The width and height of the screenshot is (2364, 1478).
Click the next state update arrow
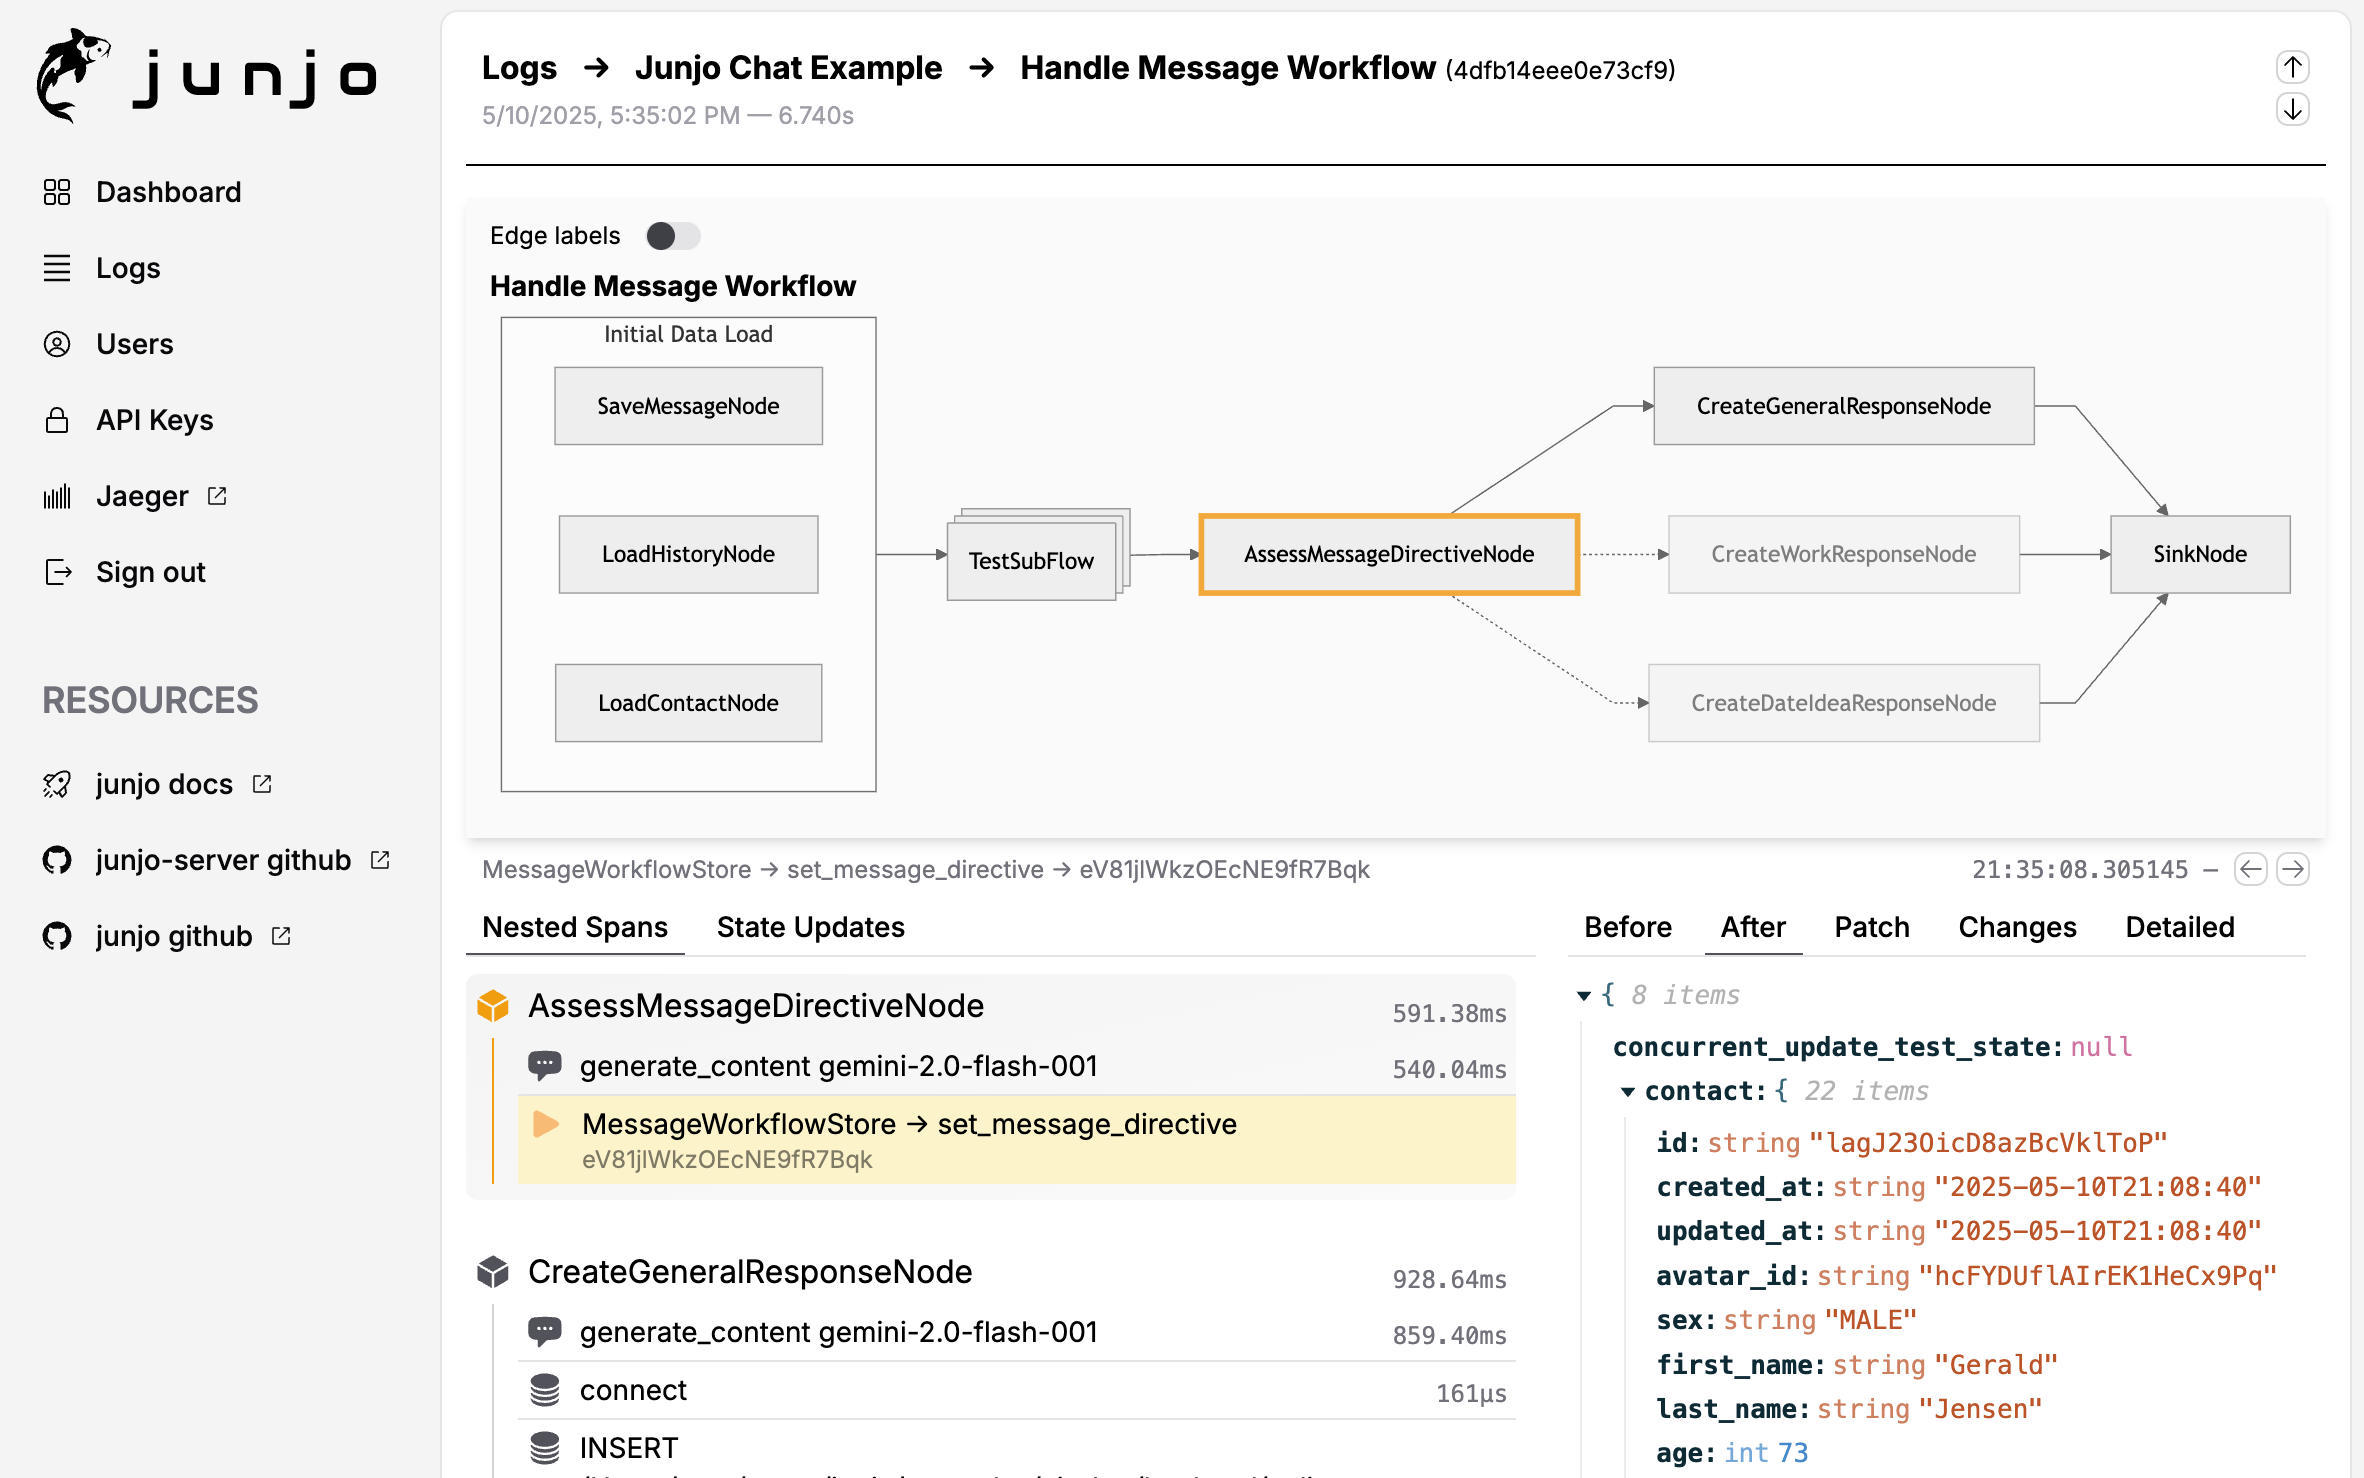(x=2292, y=869)
